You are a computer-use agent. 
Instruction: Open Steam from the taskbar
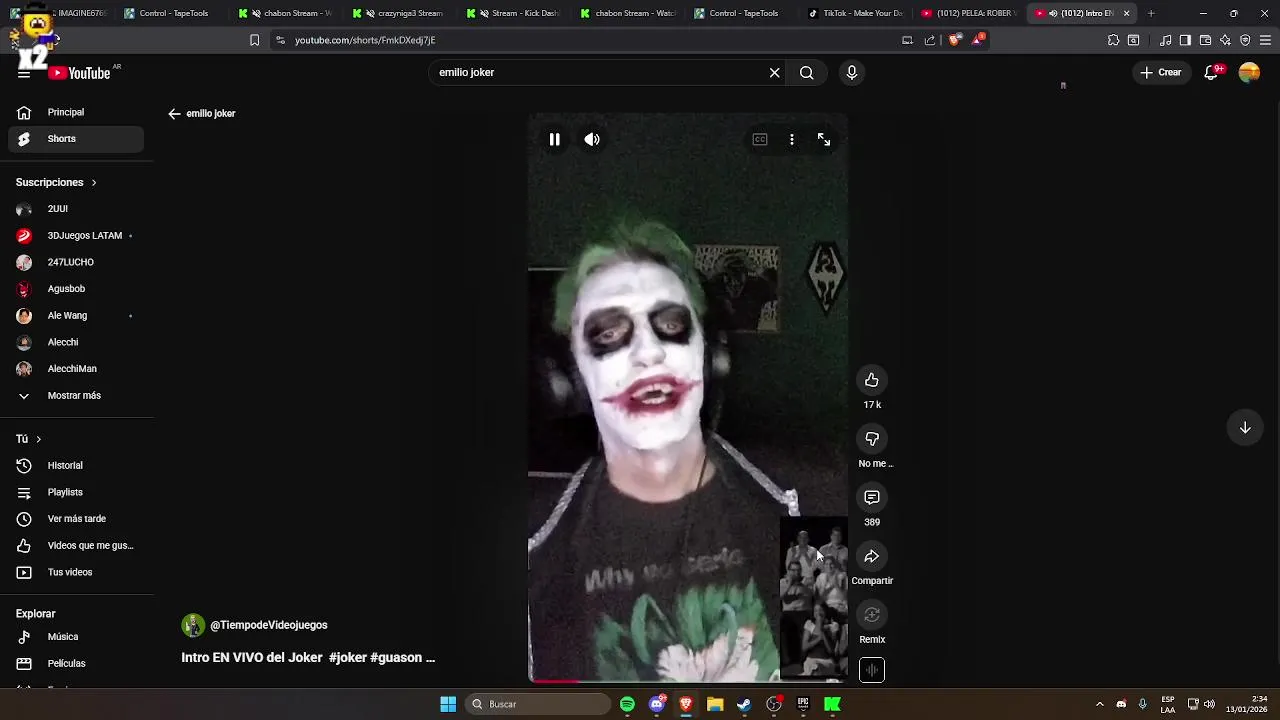[744, 704]
